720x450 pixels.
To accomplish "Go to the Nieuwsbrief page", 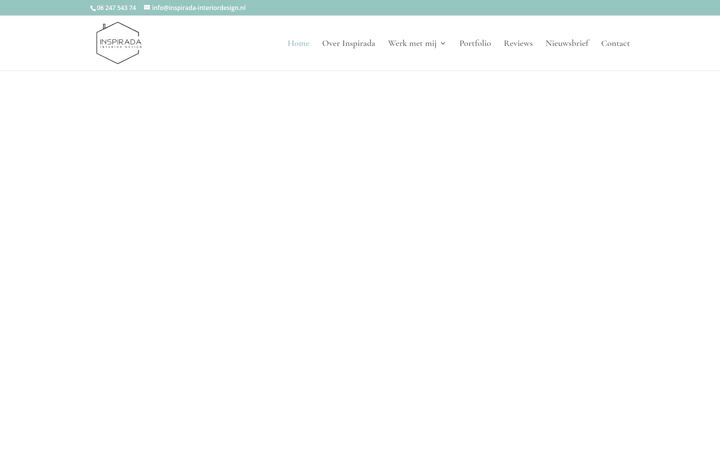I will [x=567, y=43].
